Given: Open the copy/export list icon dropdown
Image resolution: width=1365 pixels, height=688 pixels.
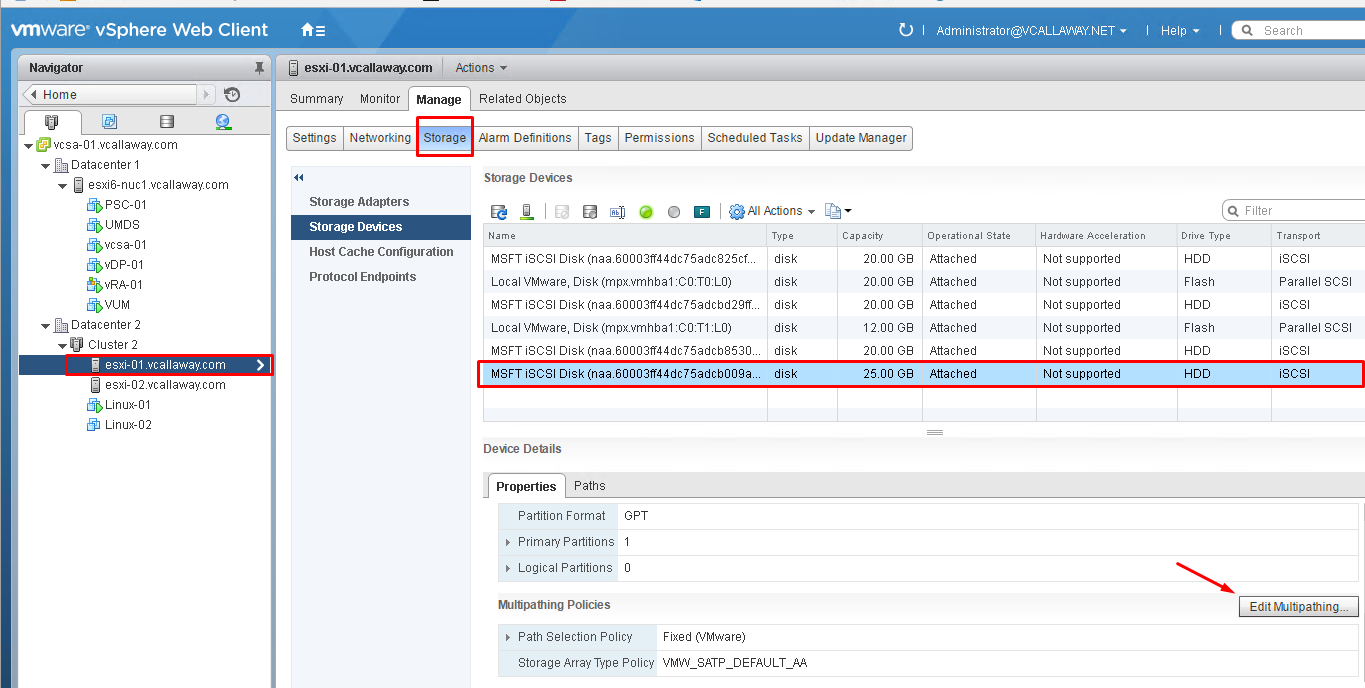Looking at the screenshot, I should [x=838, y=211].
